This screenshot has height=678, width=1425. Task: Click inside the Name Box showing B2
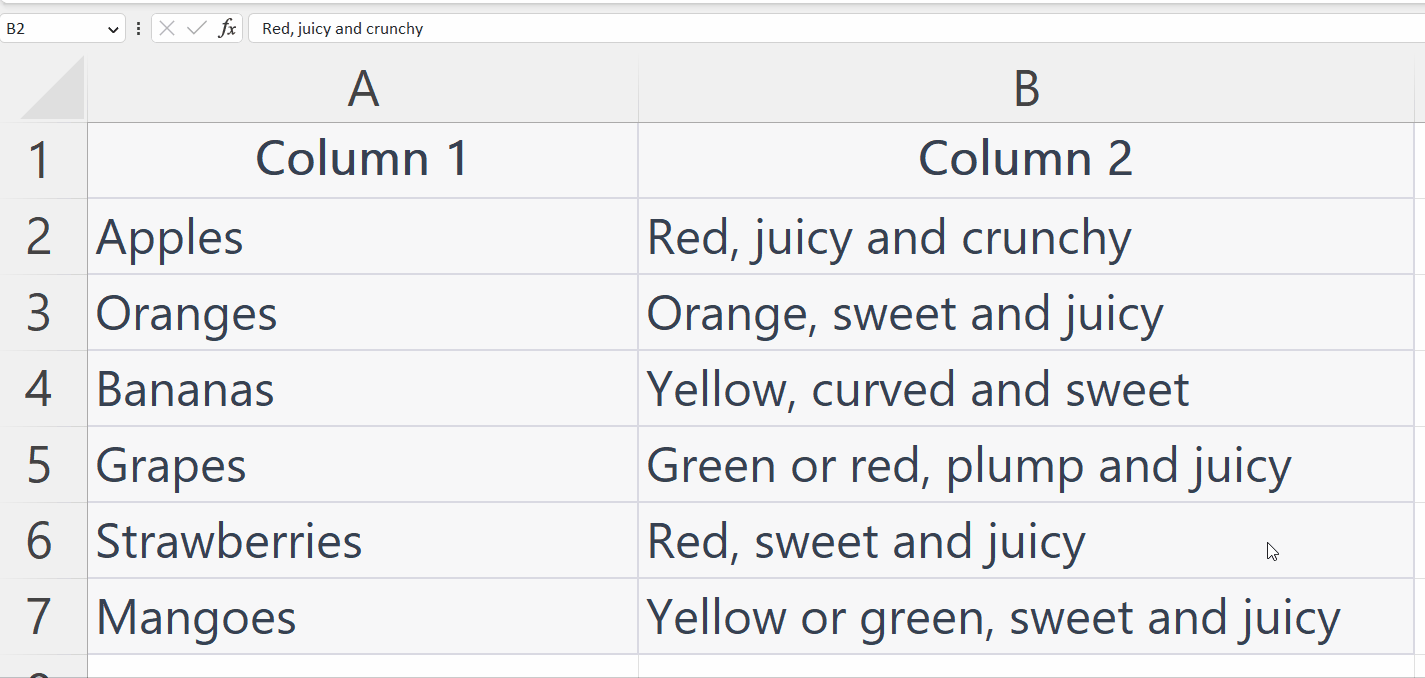50,29
